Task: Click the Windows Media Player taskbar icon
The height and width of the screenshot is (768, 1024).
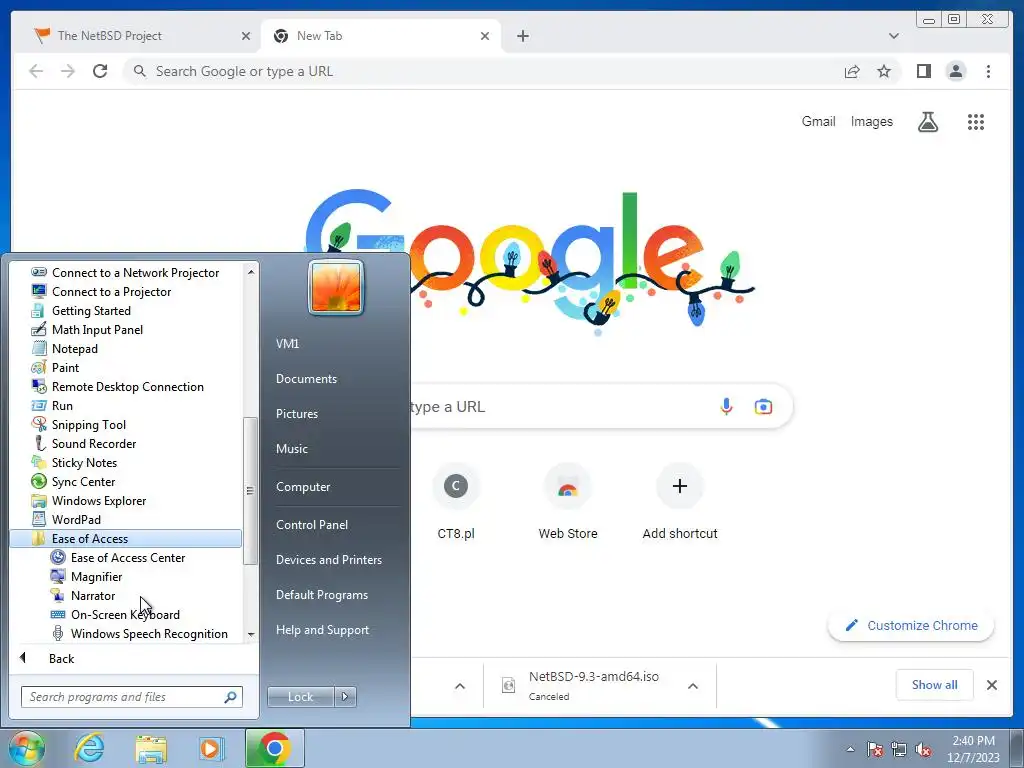Action: tap(210, 748)
